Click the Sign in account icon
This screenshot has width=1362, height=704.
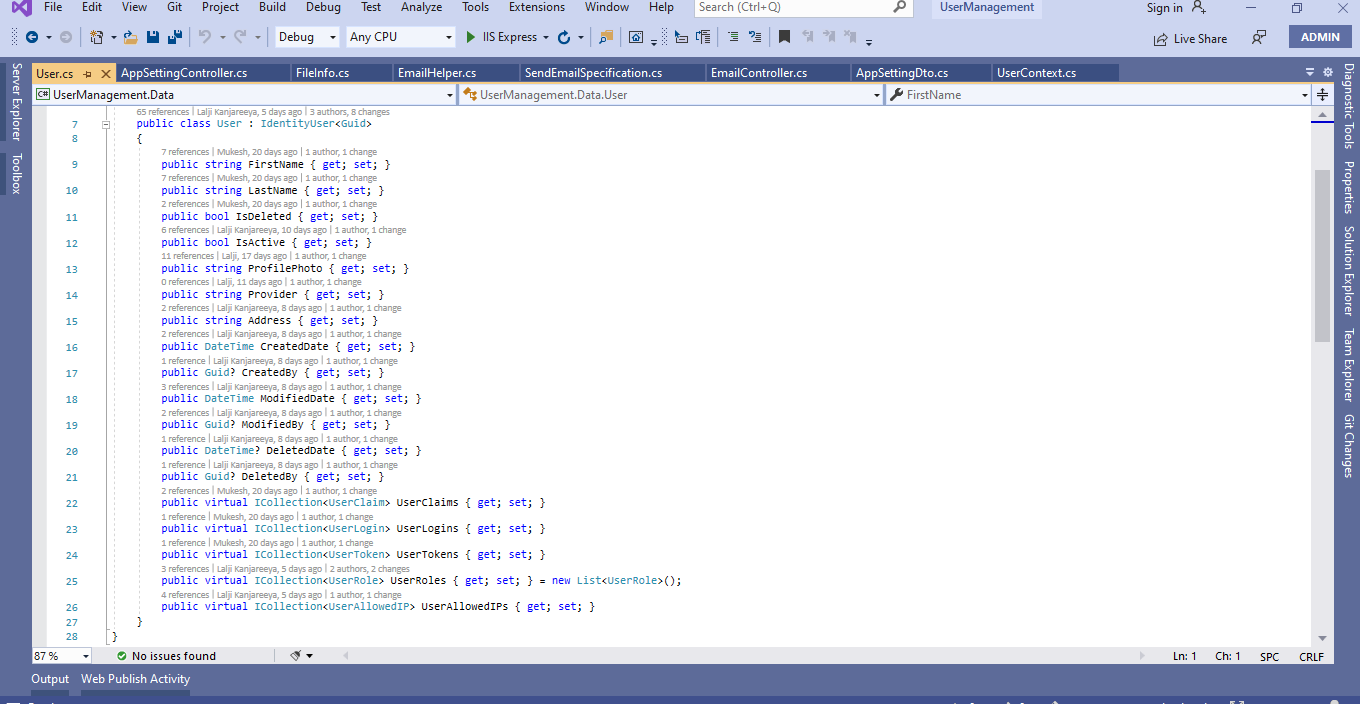click(1198, 8)
